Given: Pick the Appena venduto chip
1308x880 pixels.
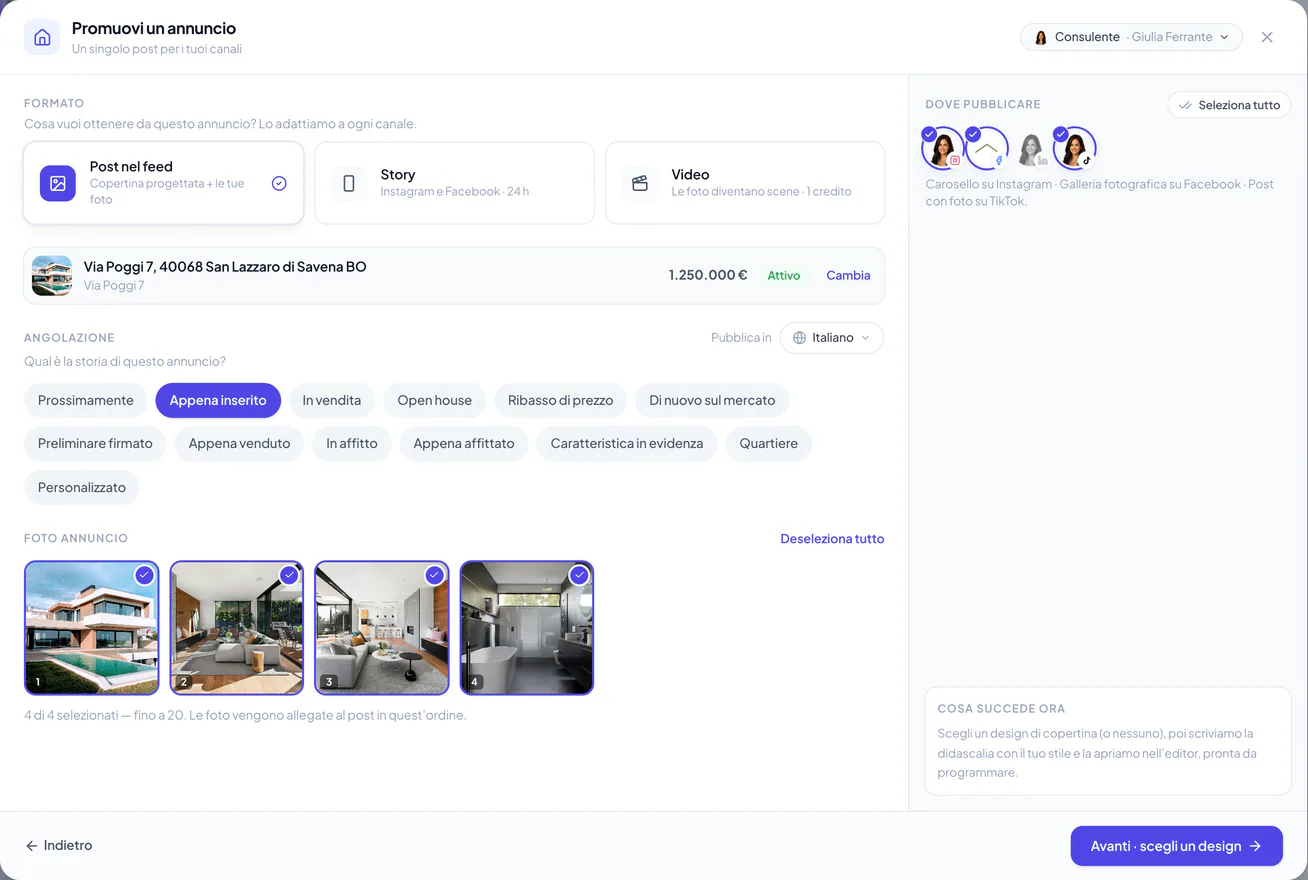Looking at the screenshot, I should [x=239, y=443].
